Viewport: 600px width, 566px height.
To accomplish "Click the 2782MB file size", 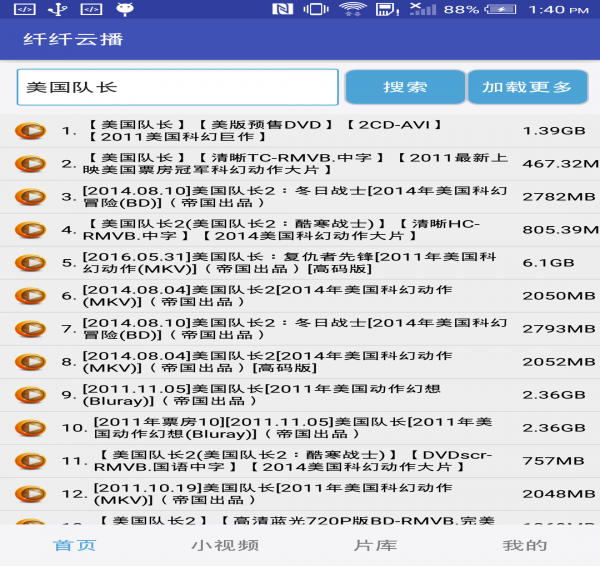I will 559,197.
